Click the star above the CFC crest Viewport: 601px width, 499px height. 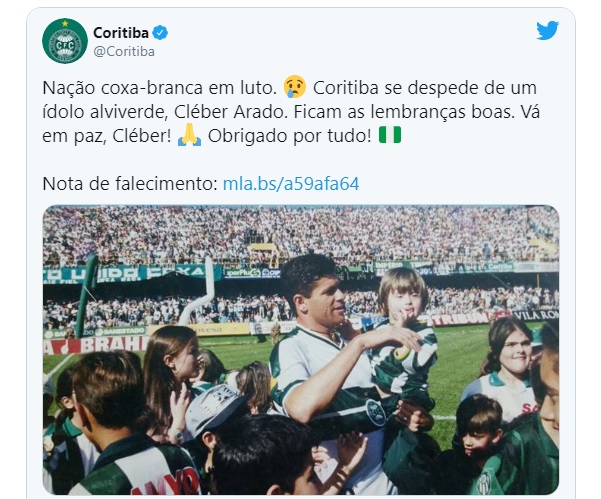pos(65,24)
